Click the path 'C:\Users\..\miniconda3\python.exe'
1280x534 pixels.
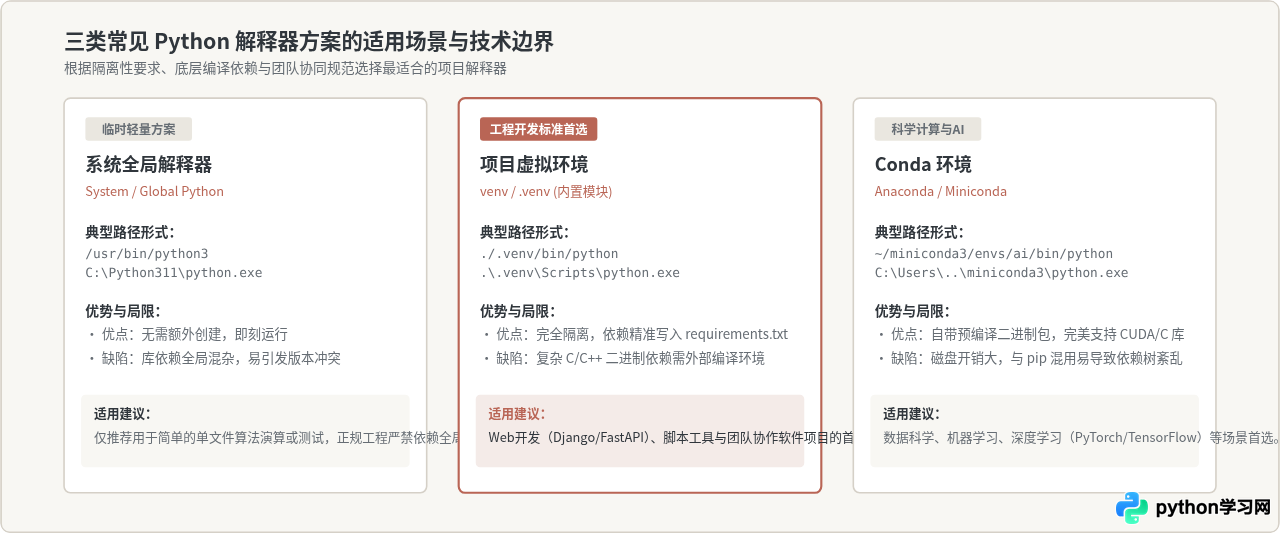click(x=1001, y=273)
